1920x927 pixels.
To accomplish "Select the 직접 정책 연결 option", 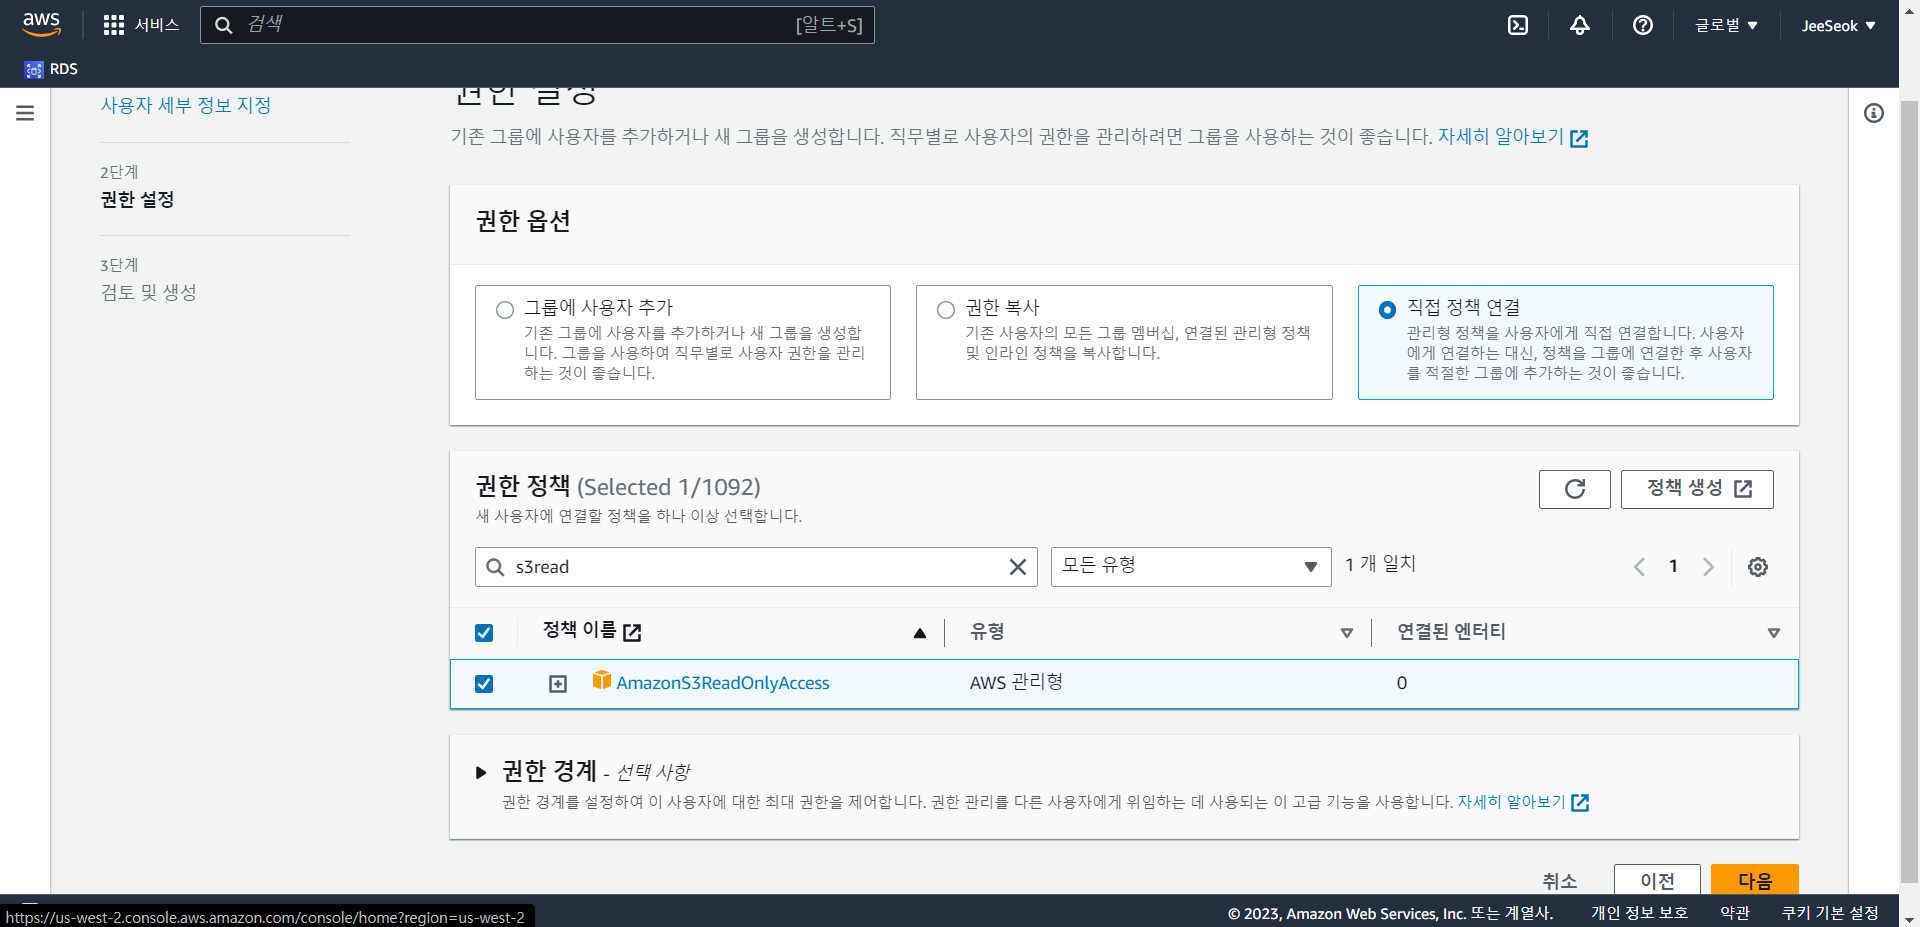I will point(1387,310).
